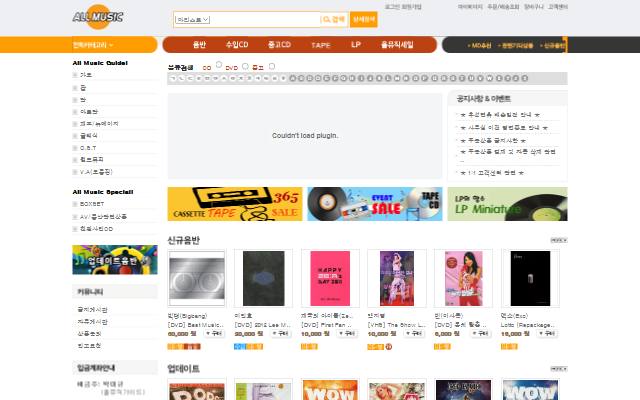The width and height of the screenshot is (640, 400).
Task: Select the 중고 radio button
Action: [x=272, y=66]
